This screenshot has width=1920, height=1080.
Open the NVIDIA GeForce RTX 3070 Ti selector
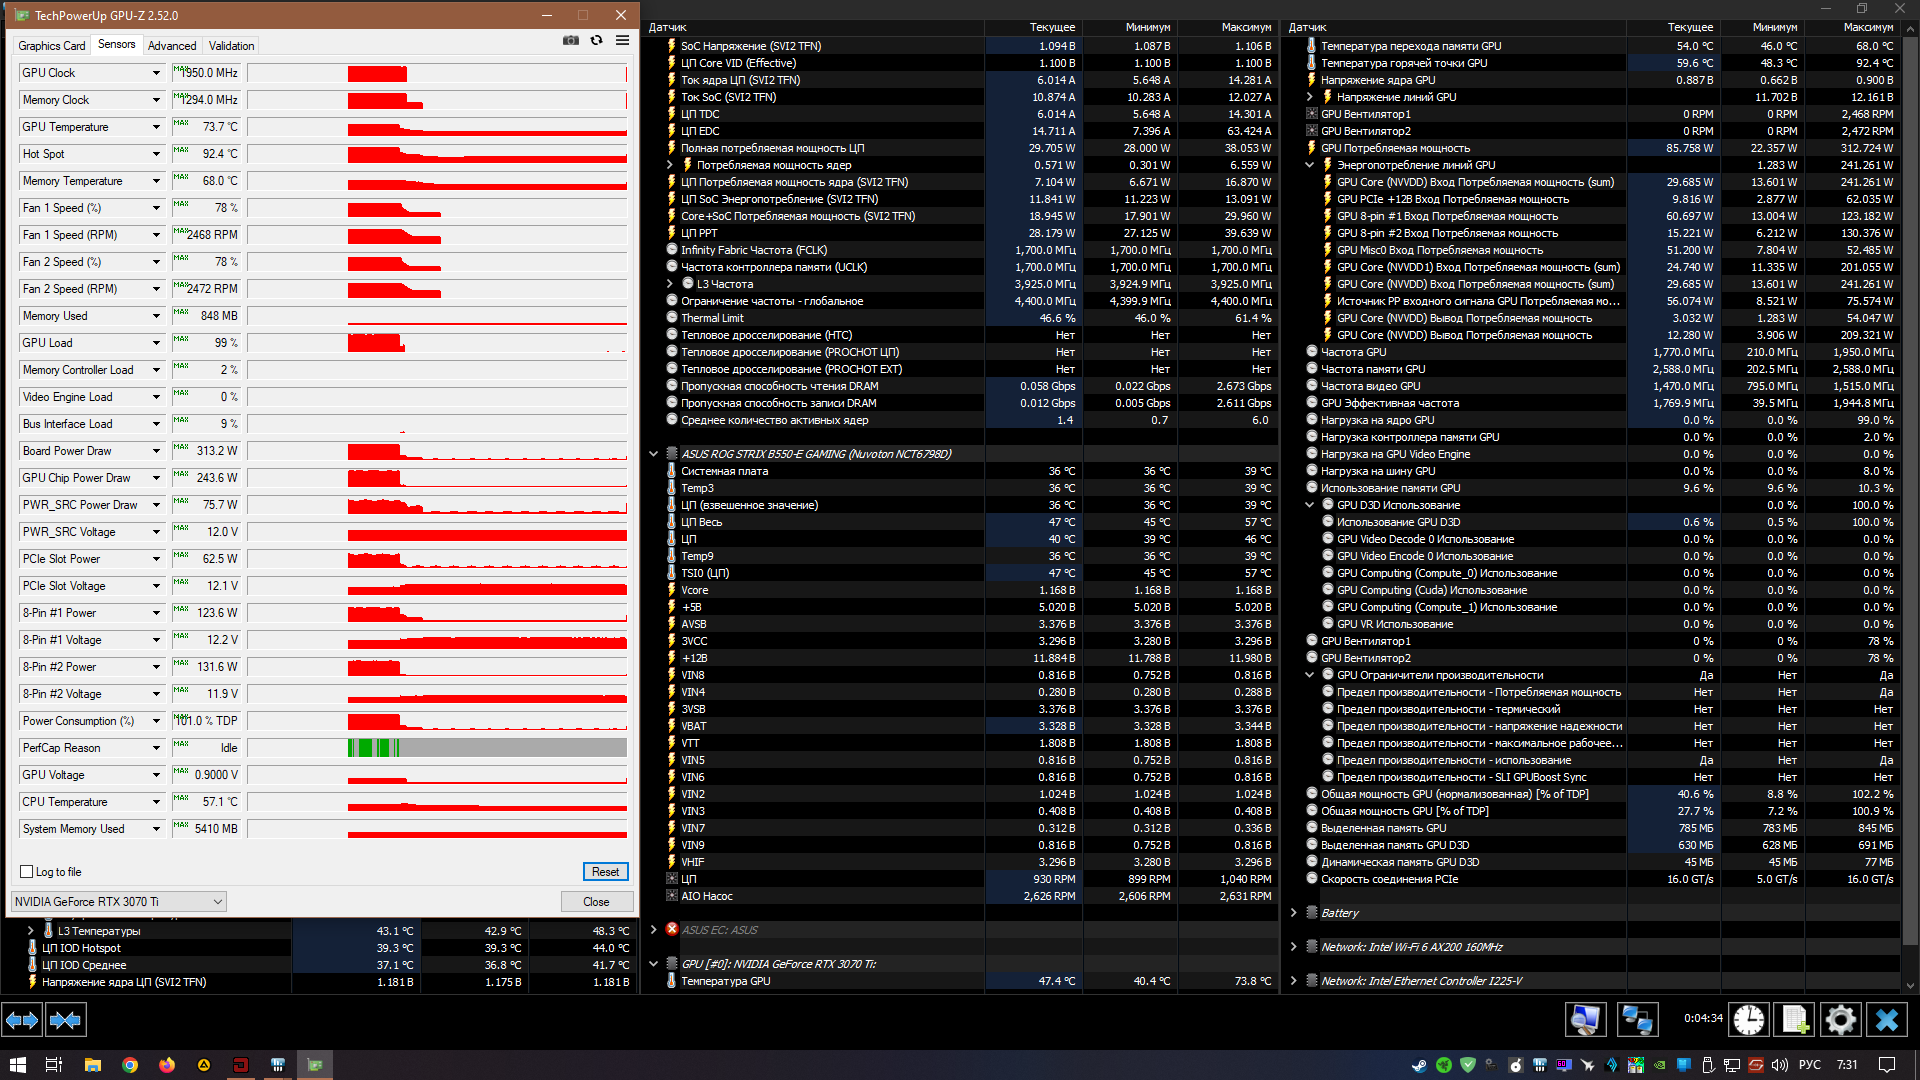pos(119,902)
